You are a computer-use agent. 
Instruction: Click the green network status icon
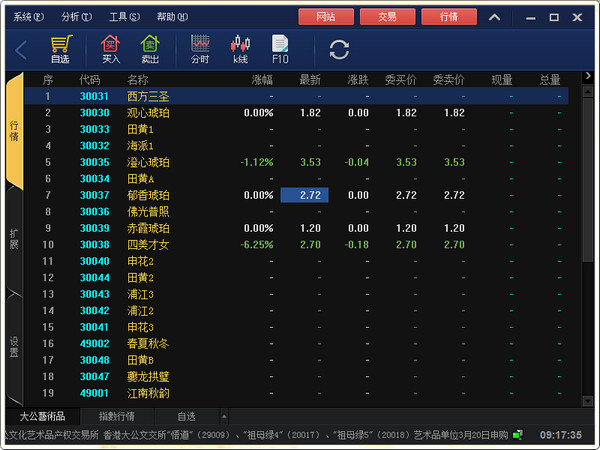(517, 435)
